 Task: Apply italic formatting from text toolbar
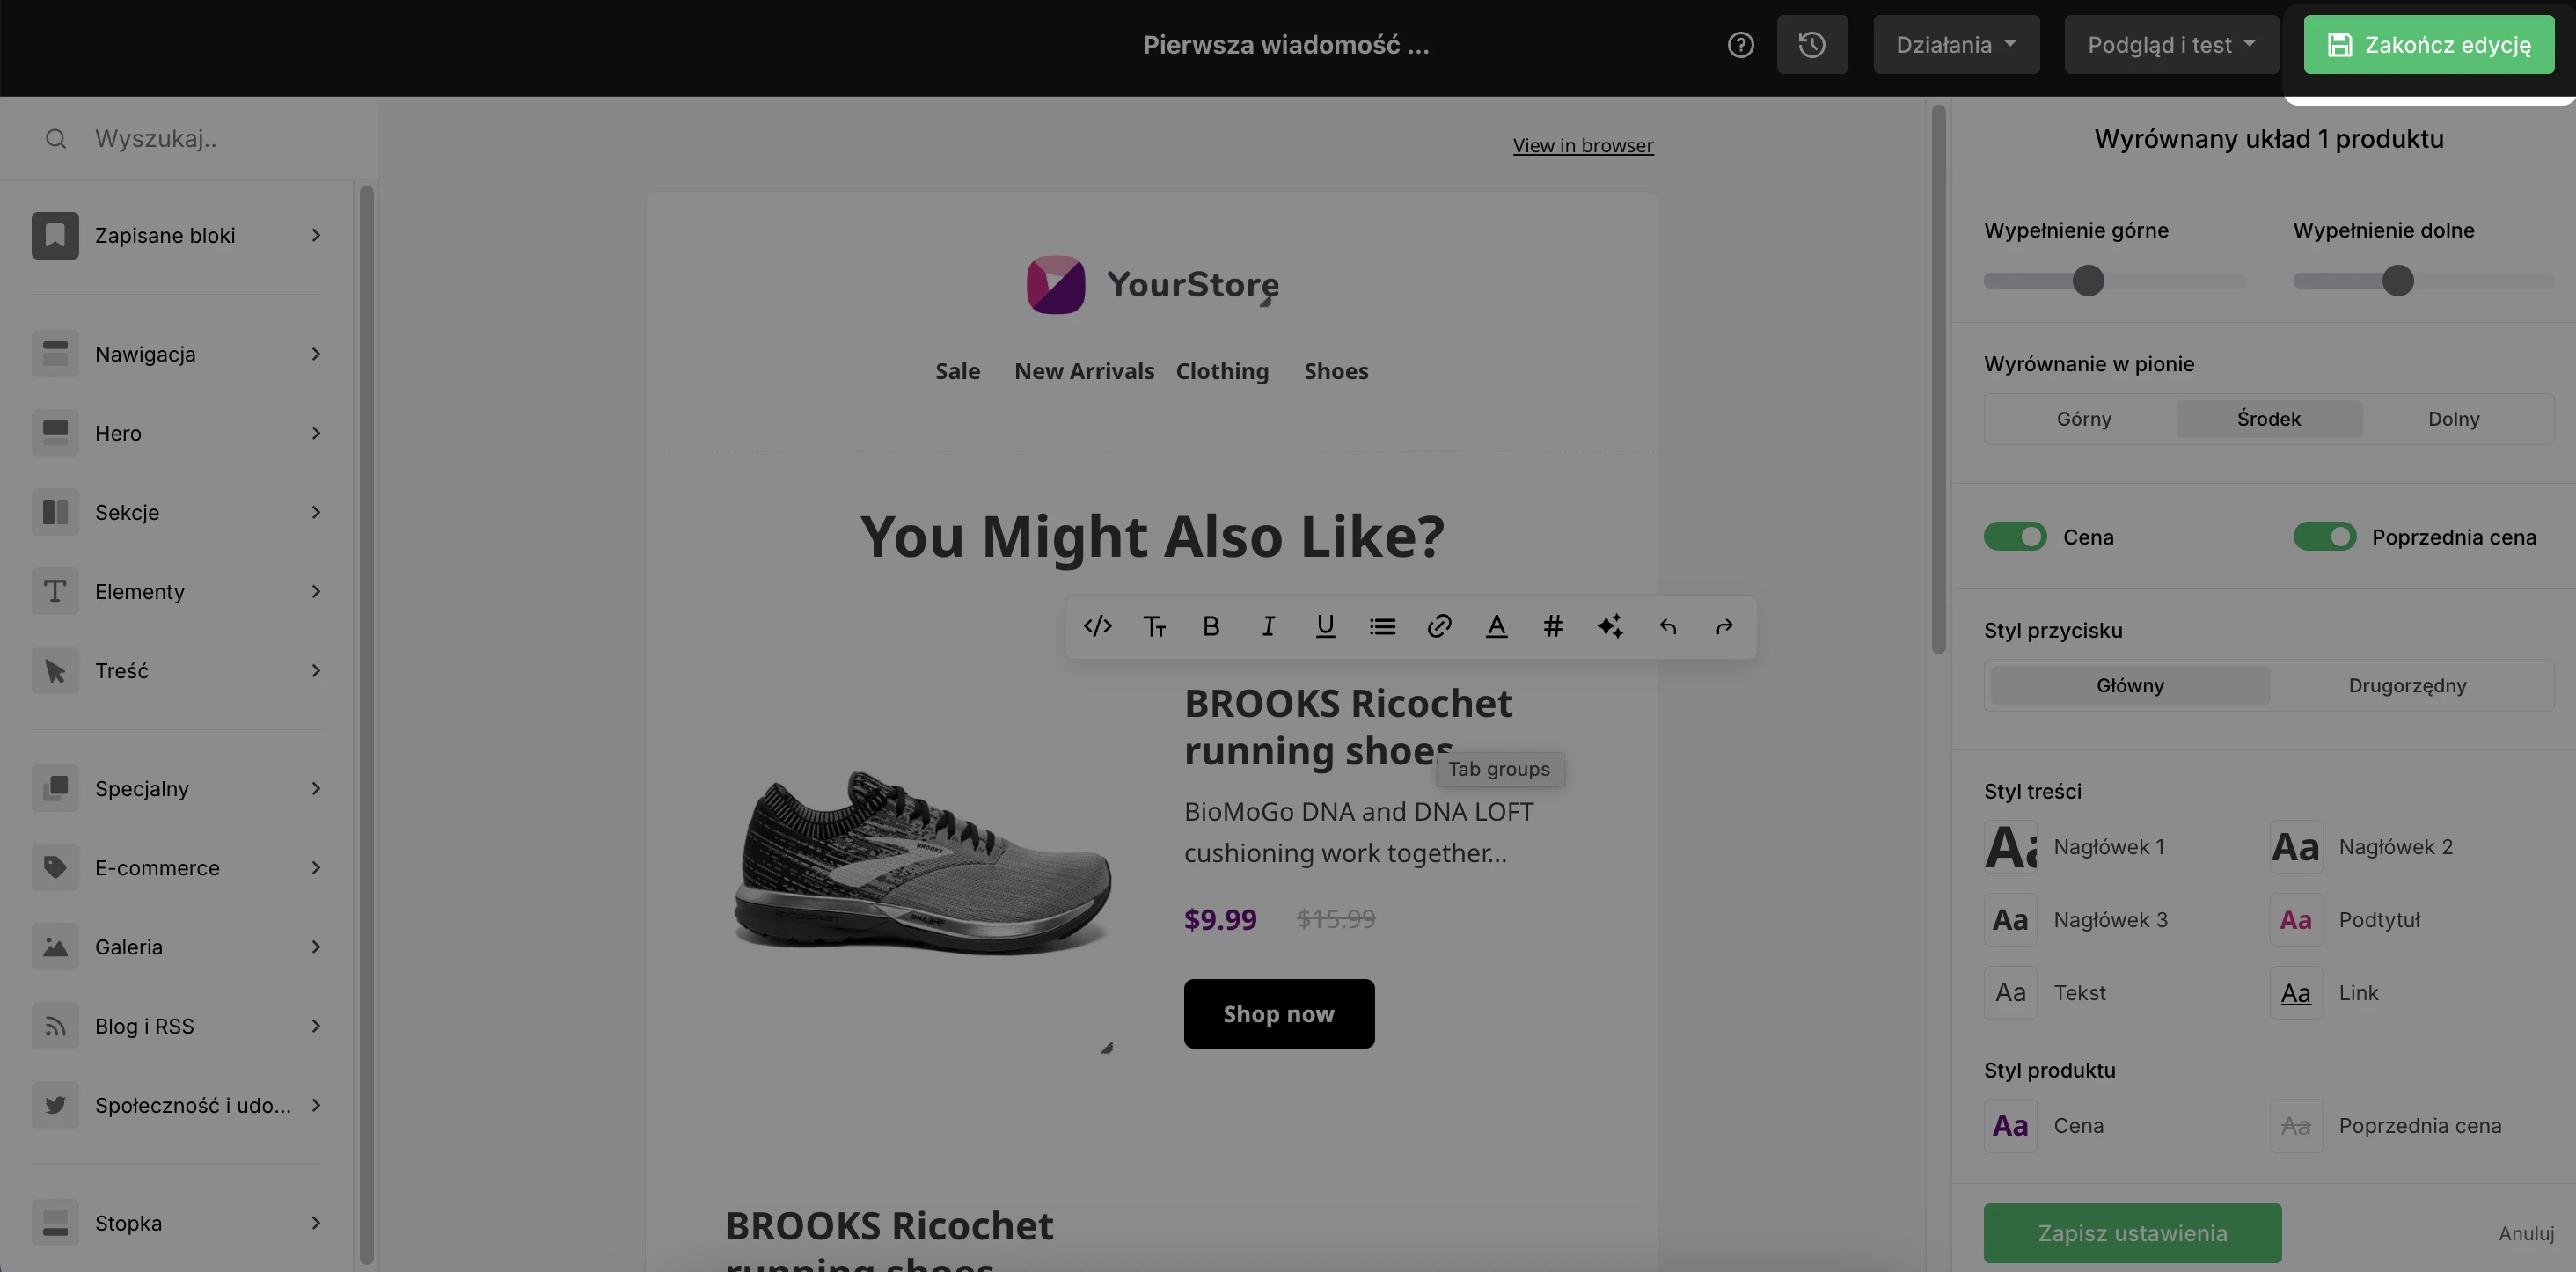(1268, 626)
